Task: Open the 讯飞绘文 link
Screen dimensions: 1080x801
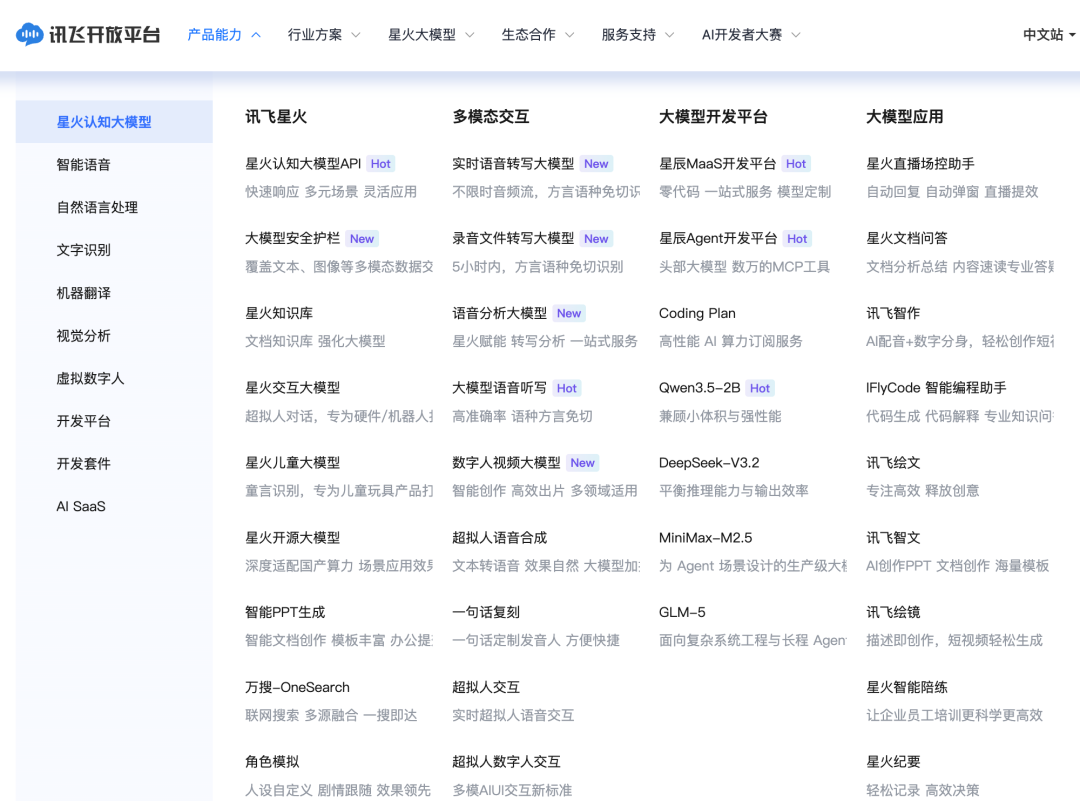Action: click(x=893, y=463)
